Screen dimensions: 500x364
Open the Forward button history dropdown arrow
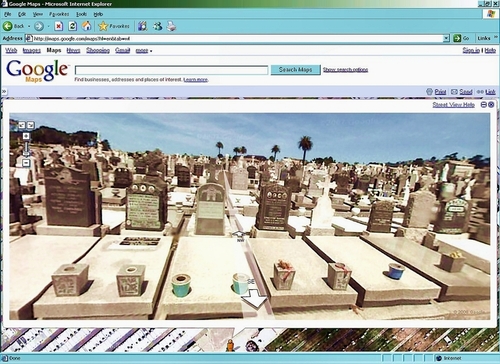pos(48,26)
